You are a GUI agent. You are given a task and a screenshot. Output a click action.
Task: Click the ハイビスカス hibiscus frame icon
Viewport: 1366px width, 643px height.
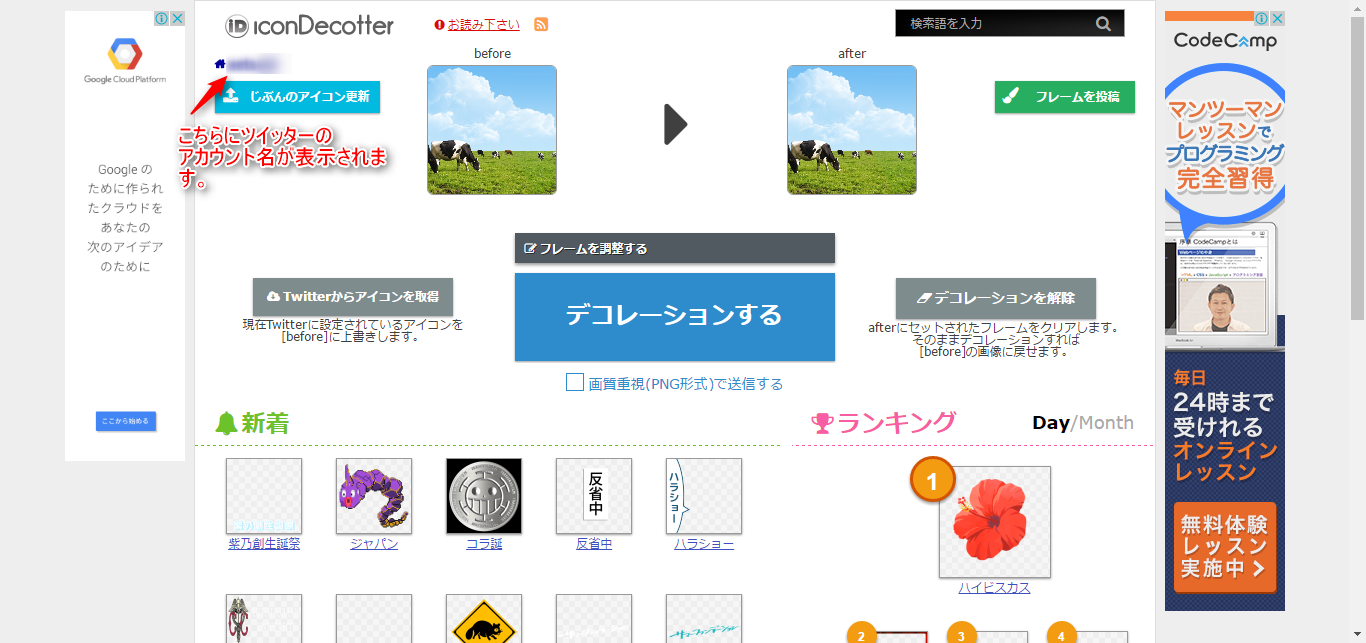[x=994, y=522]
